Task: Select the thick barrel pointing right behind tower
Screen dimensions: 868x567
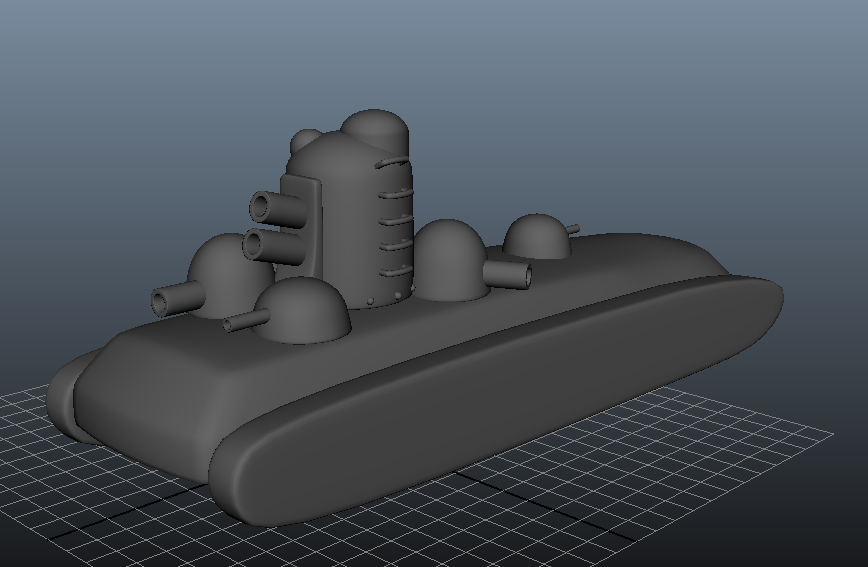Action: tap(508, 274)
